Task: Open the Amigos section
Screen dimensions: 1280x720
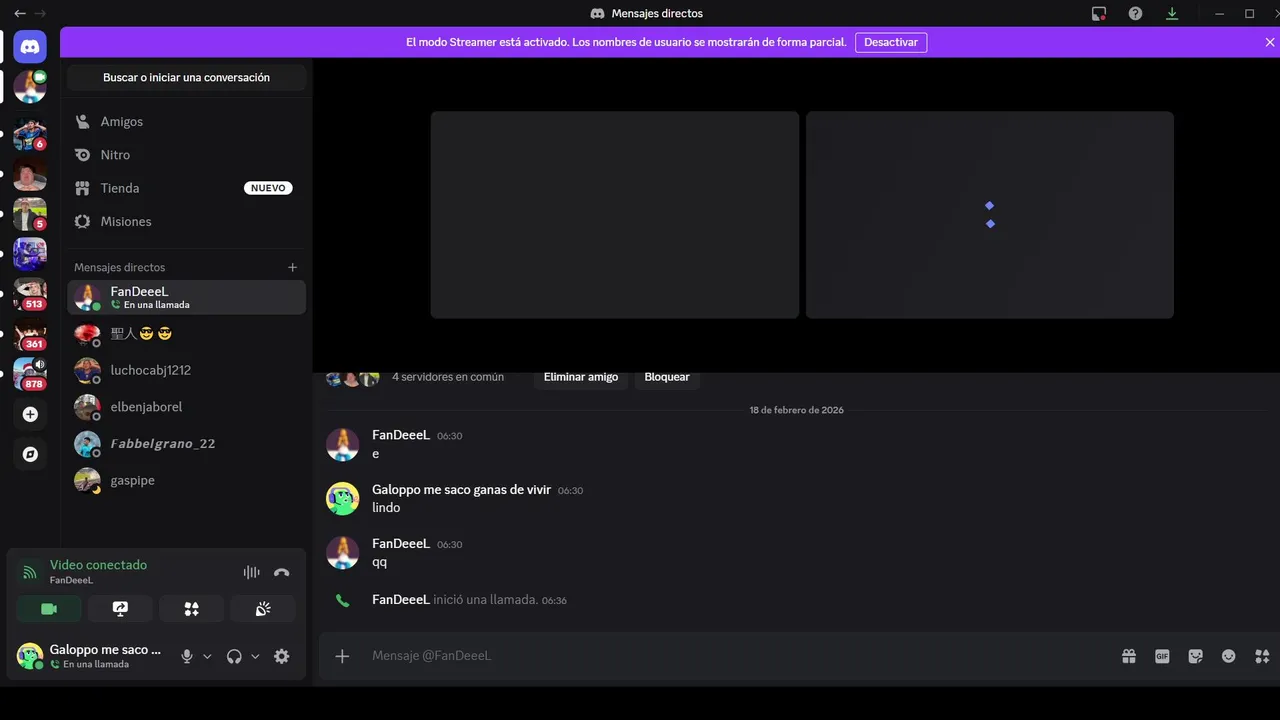Action: pos(186,121)
